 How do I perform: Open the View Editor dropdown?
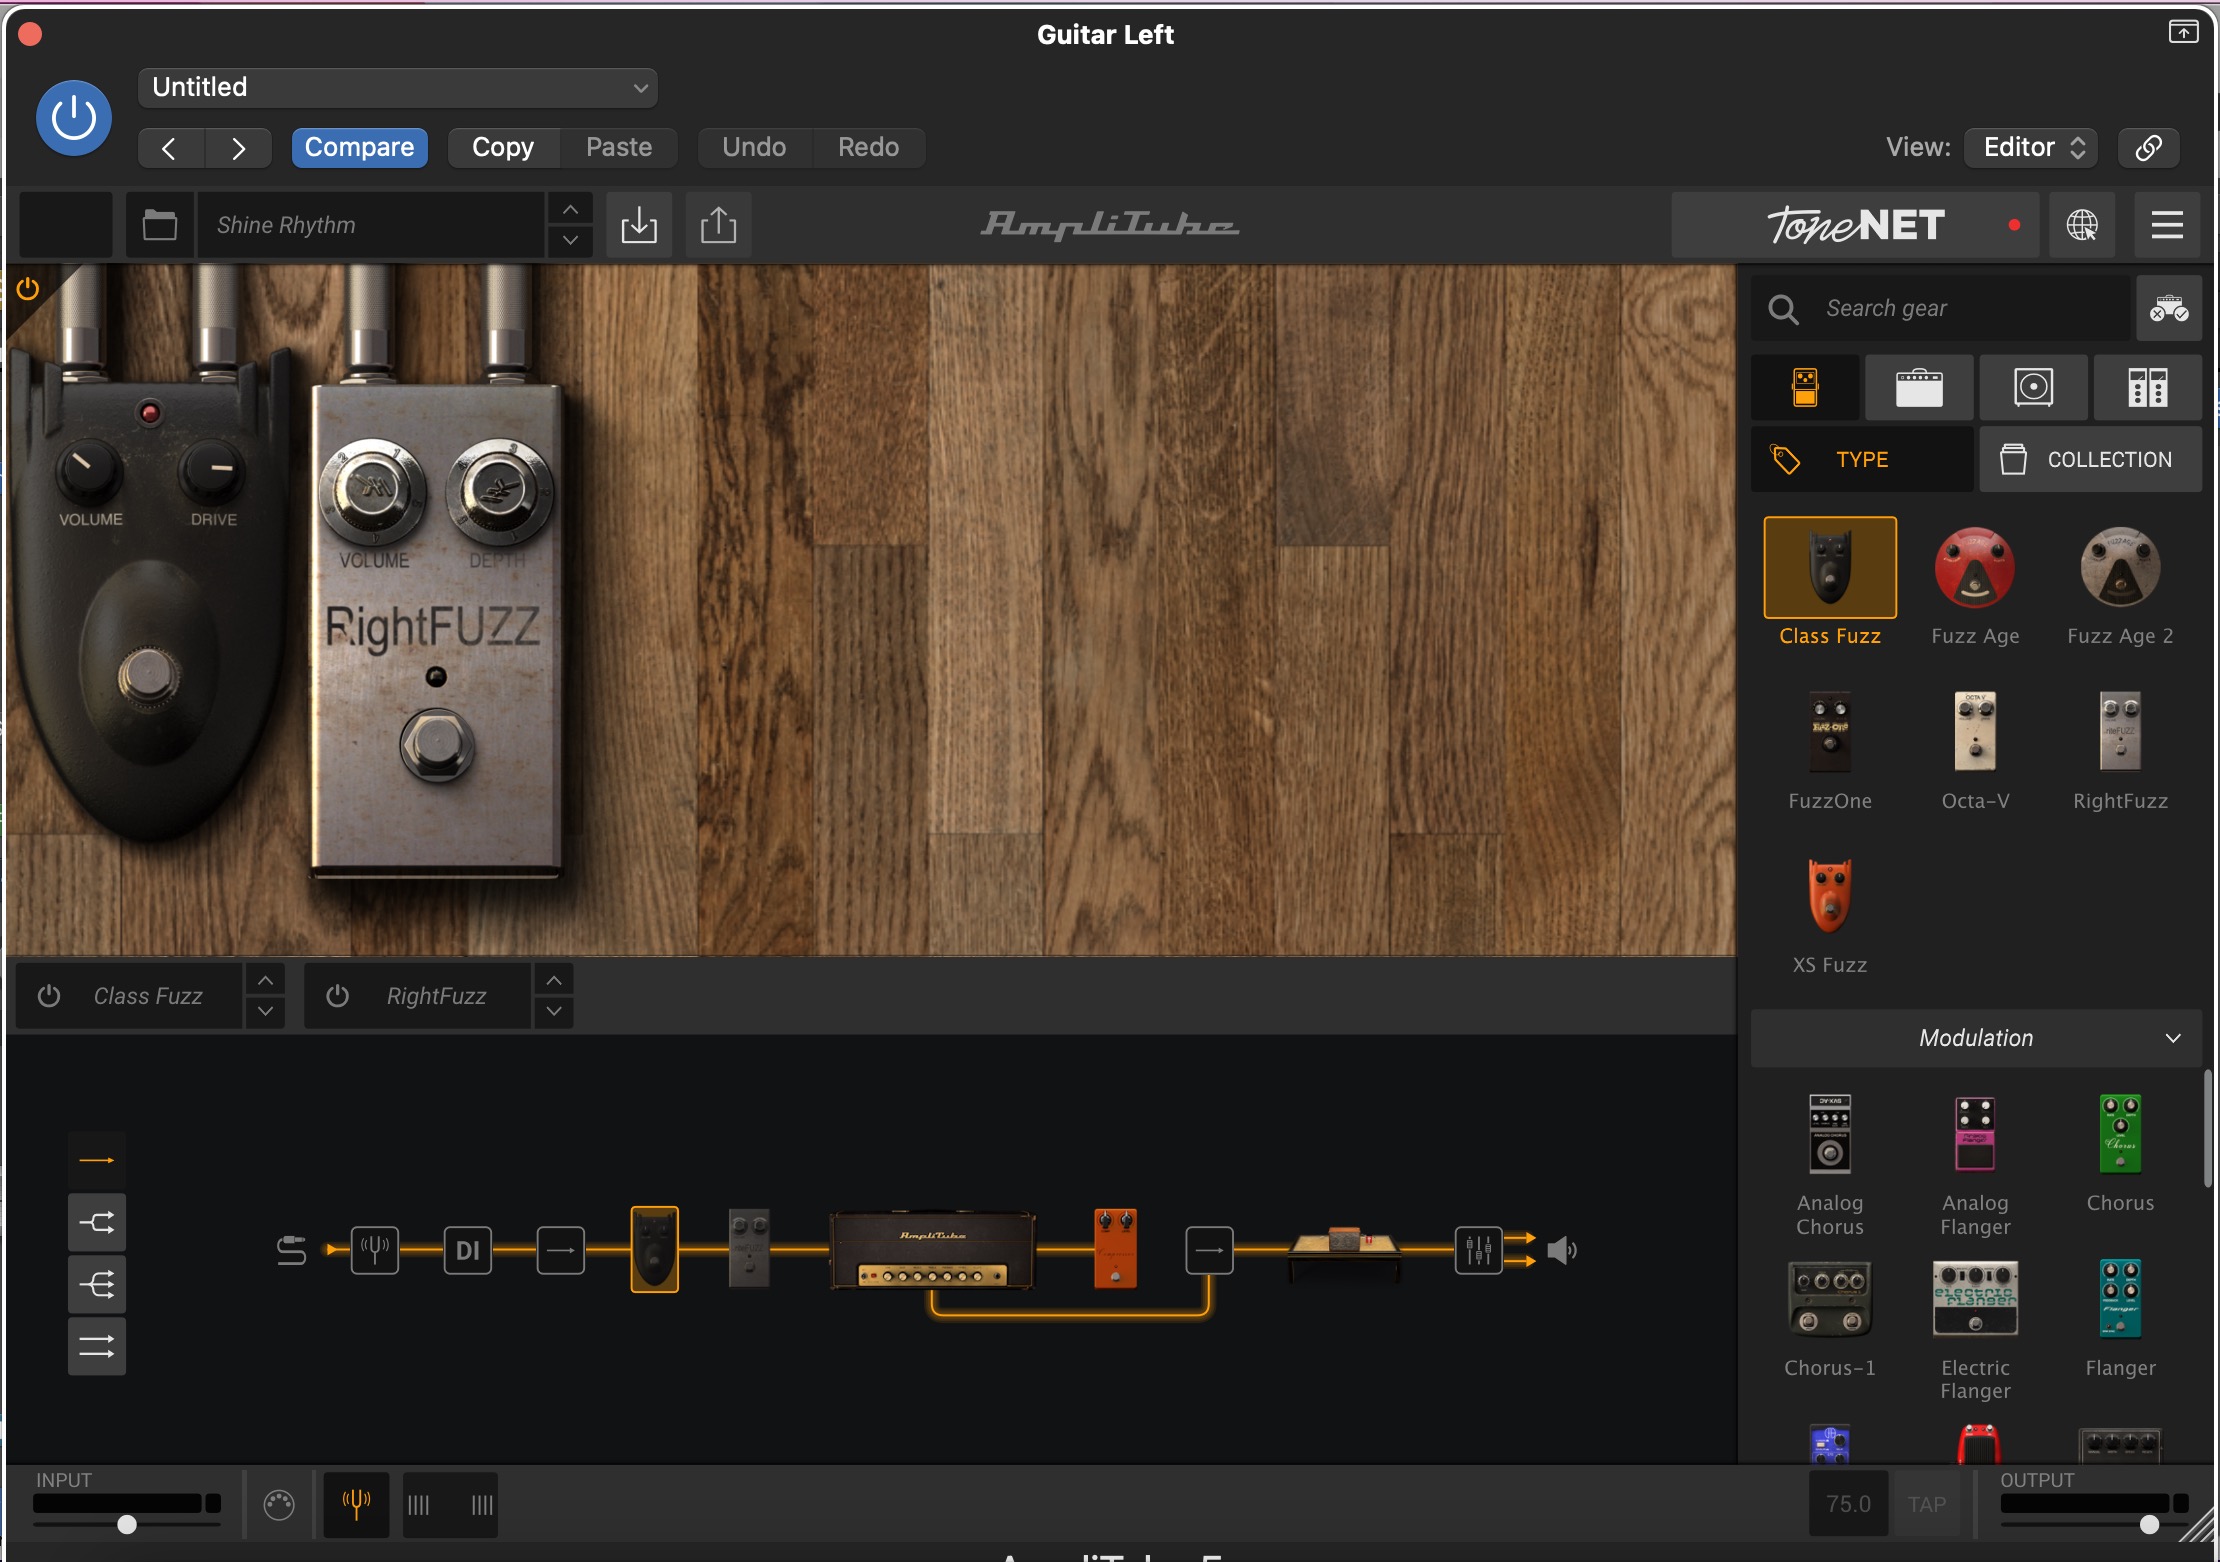2031,147
